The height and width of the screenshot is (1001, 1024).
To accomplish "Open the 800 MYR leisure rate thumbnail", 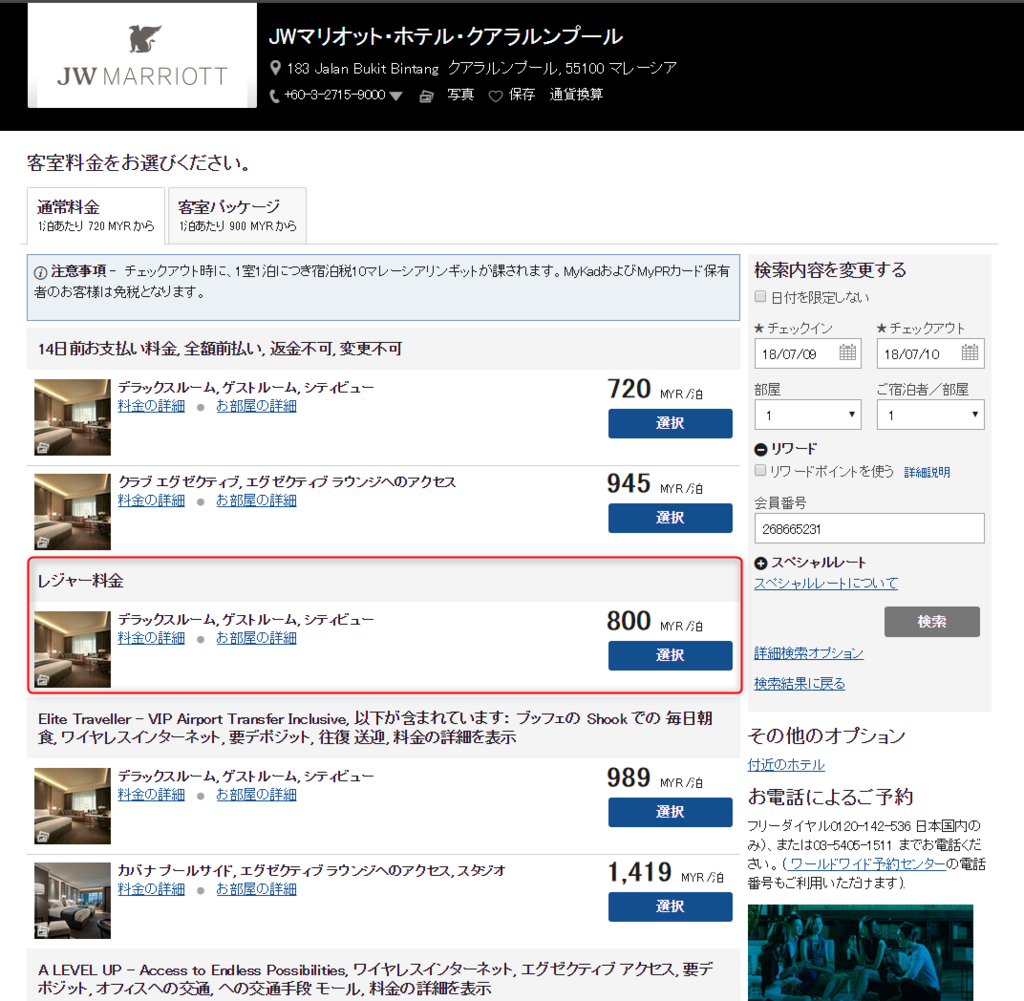I will 72,649.
